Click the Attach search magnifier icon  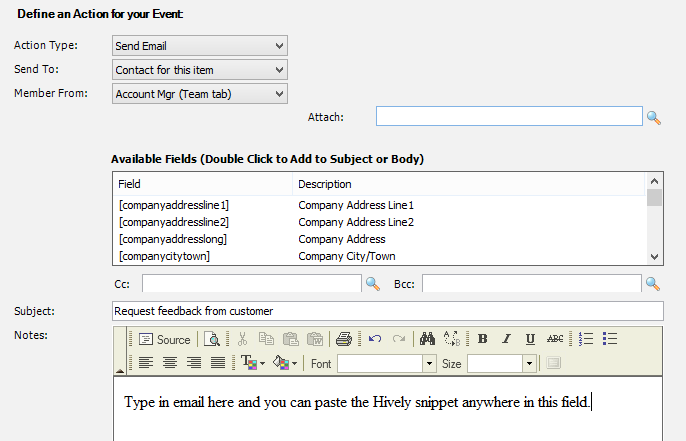click(654, 118)
